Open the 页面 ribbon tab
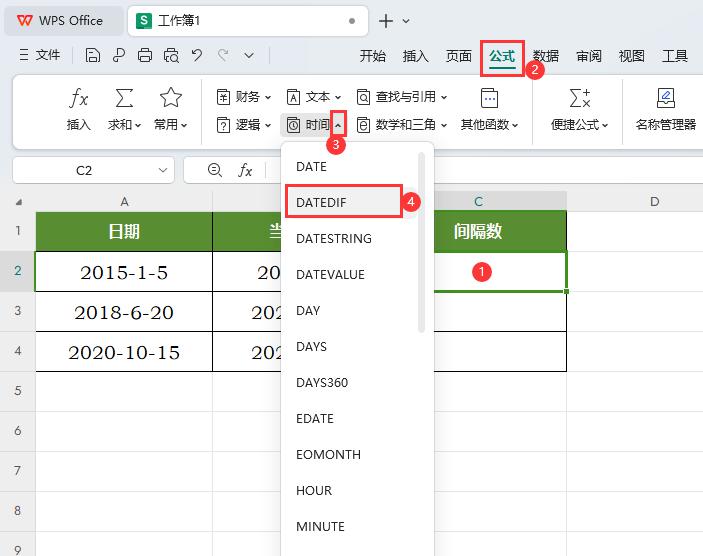Image resolution: width=703 pixels, height=556 pixels. [x=459, y=56]
